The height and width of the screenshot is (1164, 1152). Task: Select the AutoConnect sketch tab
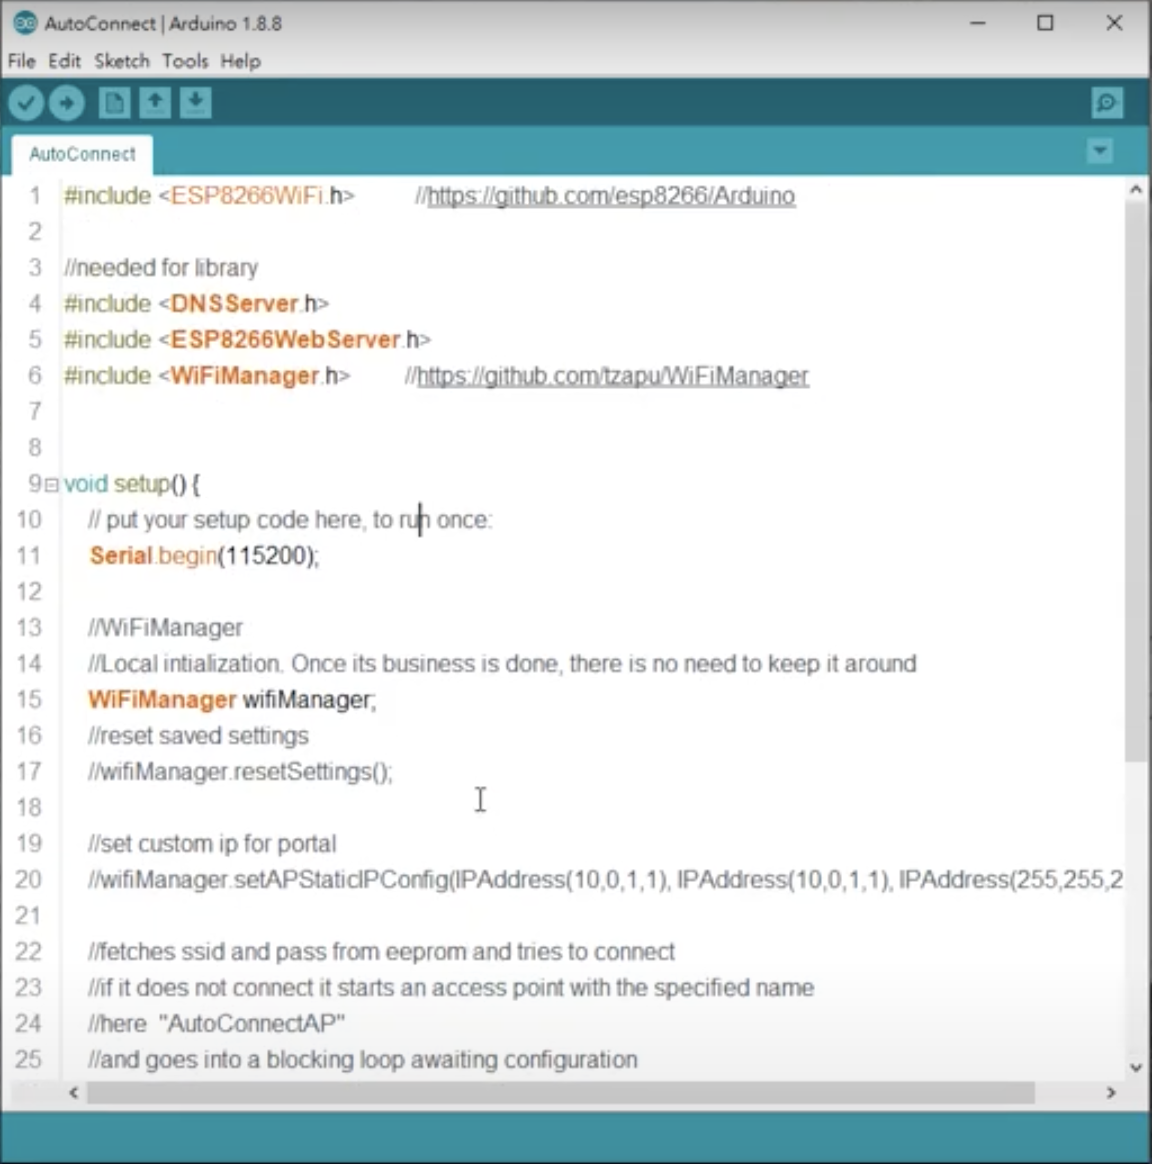tap(82, 154)
